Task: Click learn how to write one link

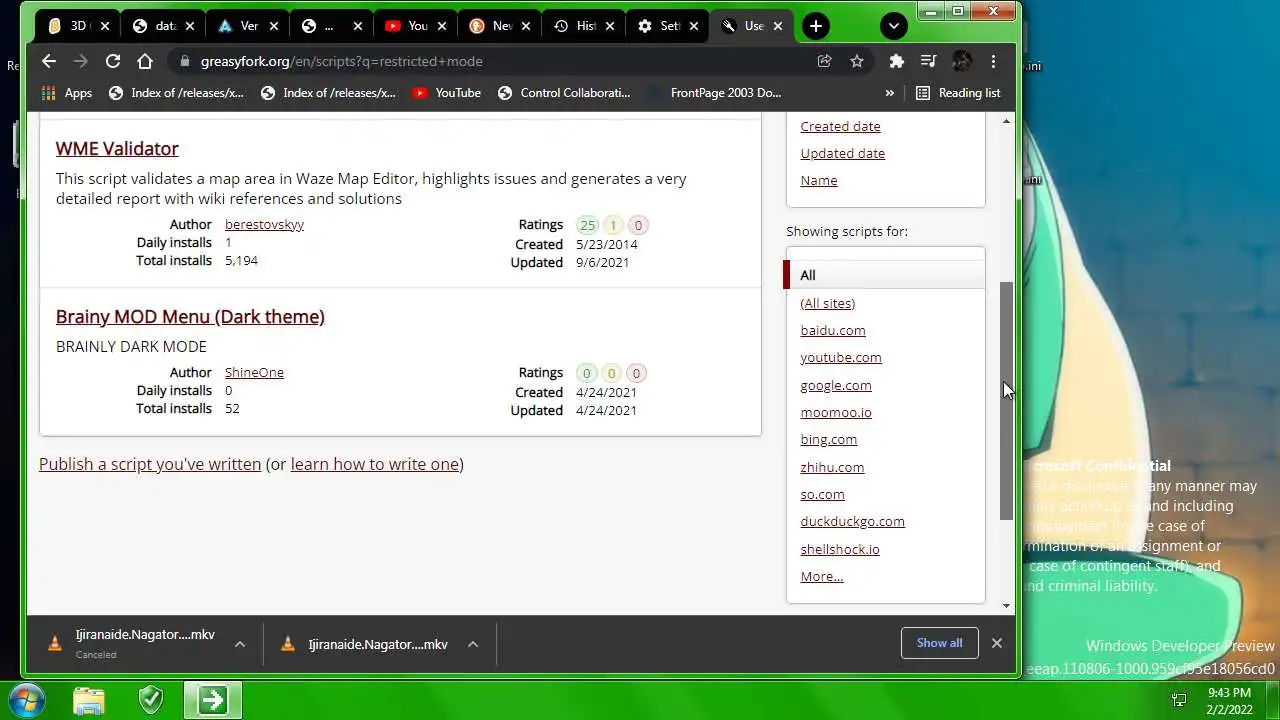Action: [x=374, y=464]
